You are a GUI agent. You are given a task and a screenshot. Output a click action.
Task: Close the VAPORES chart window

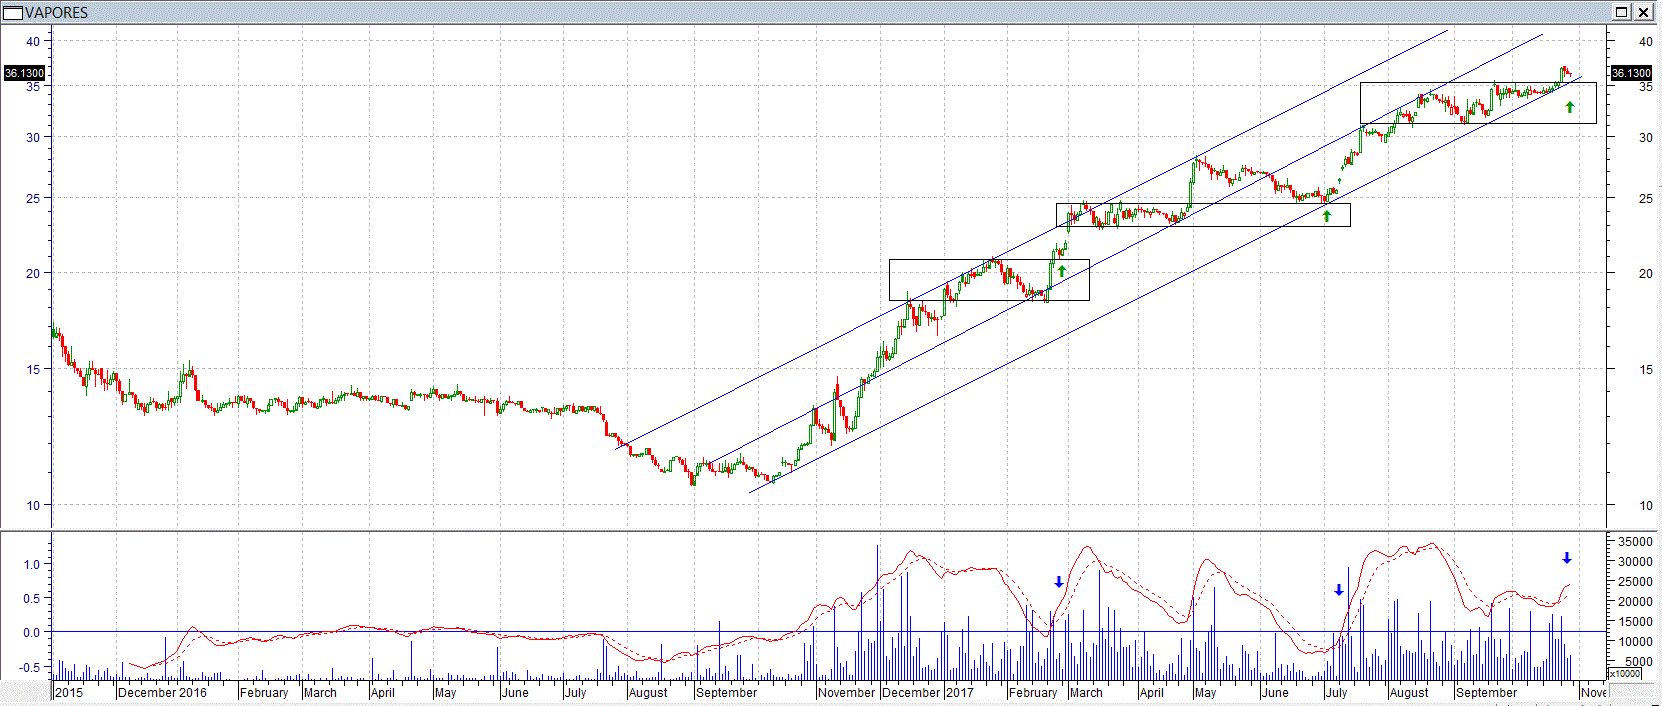click(1643, 12)
